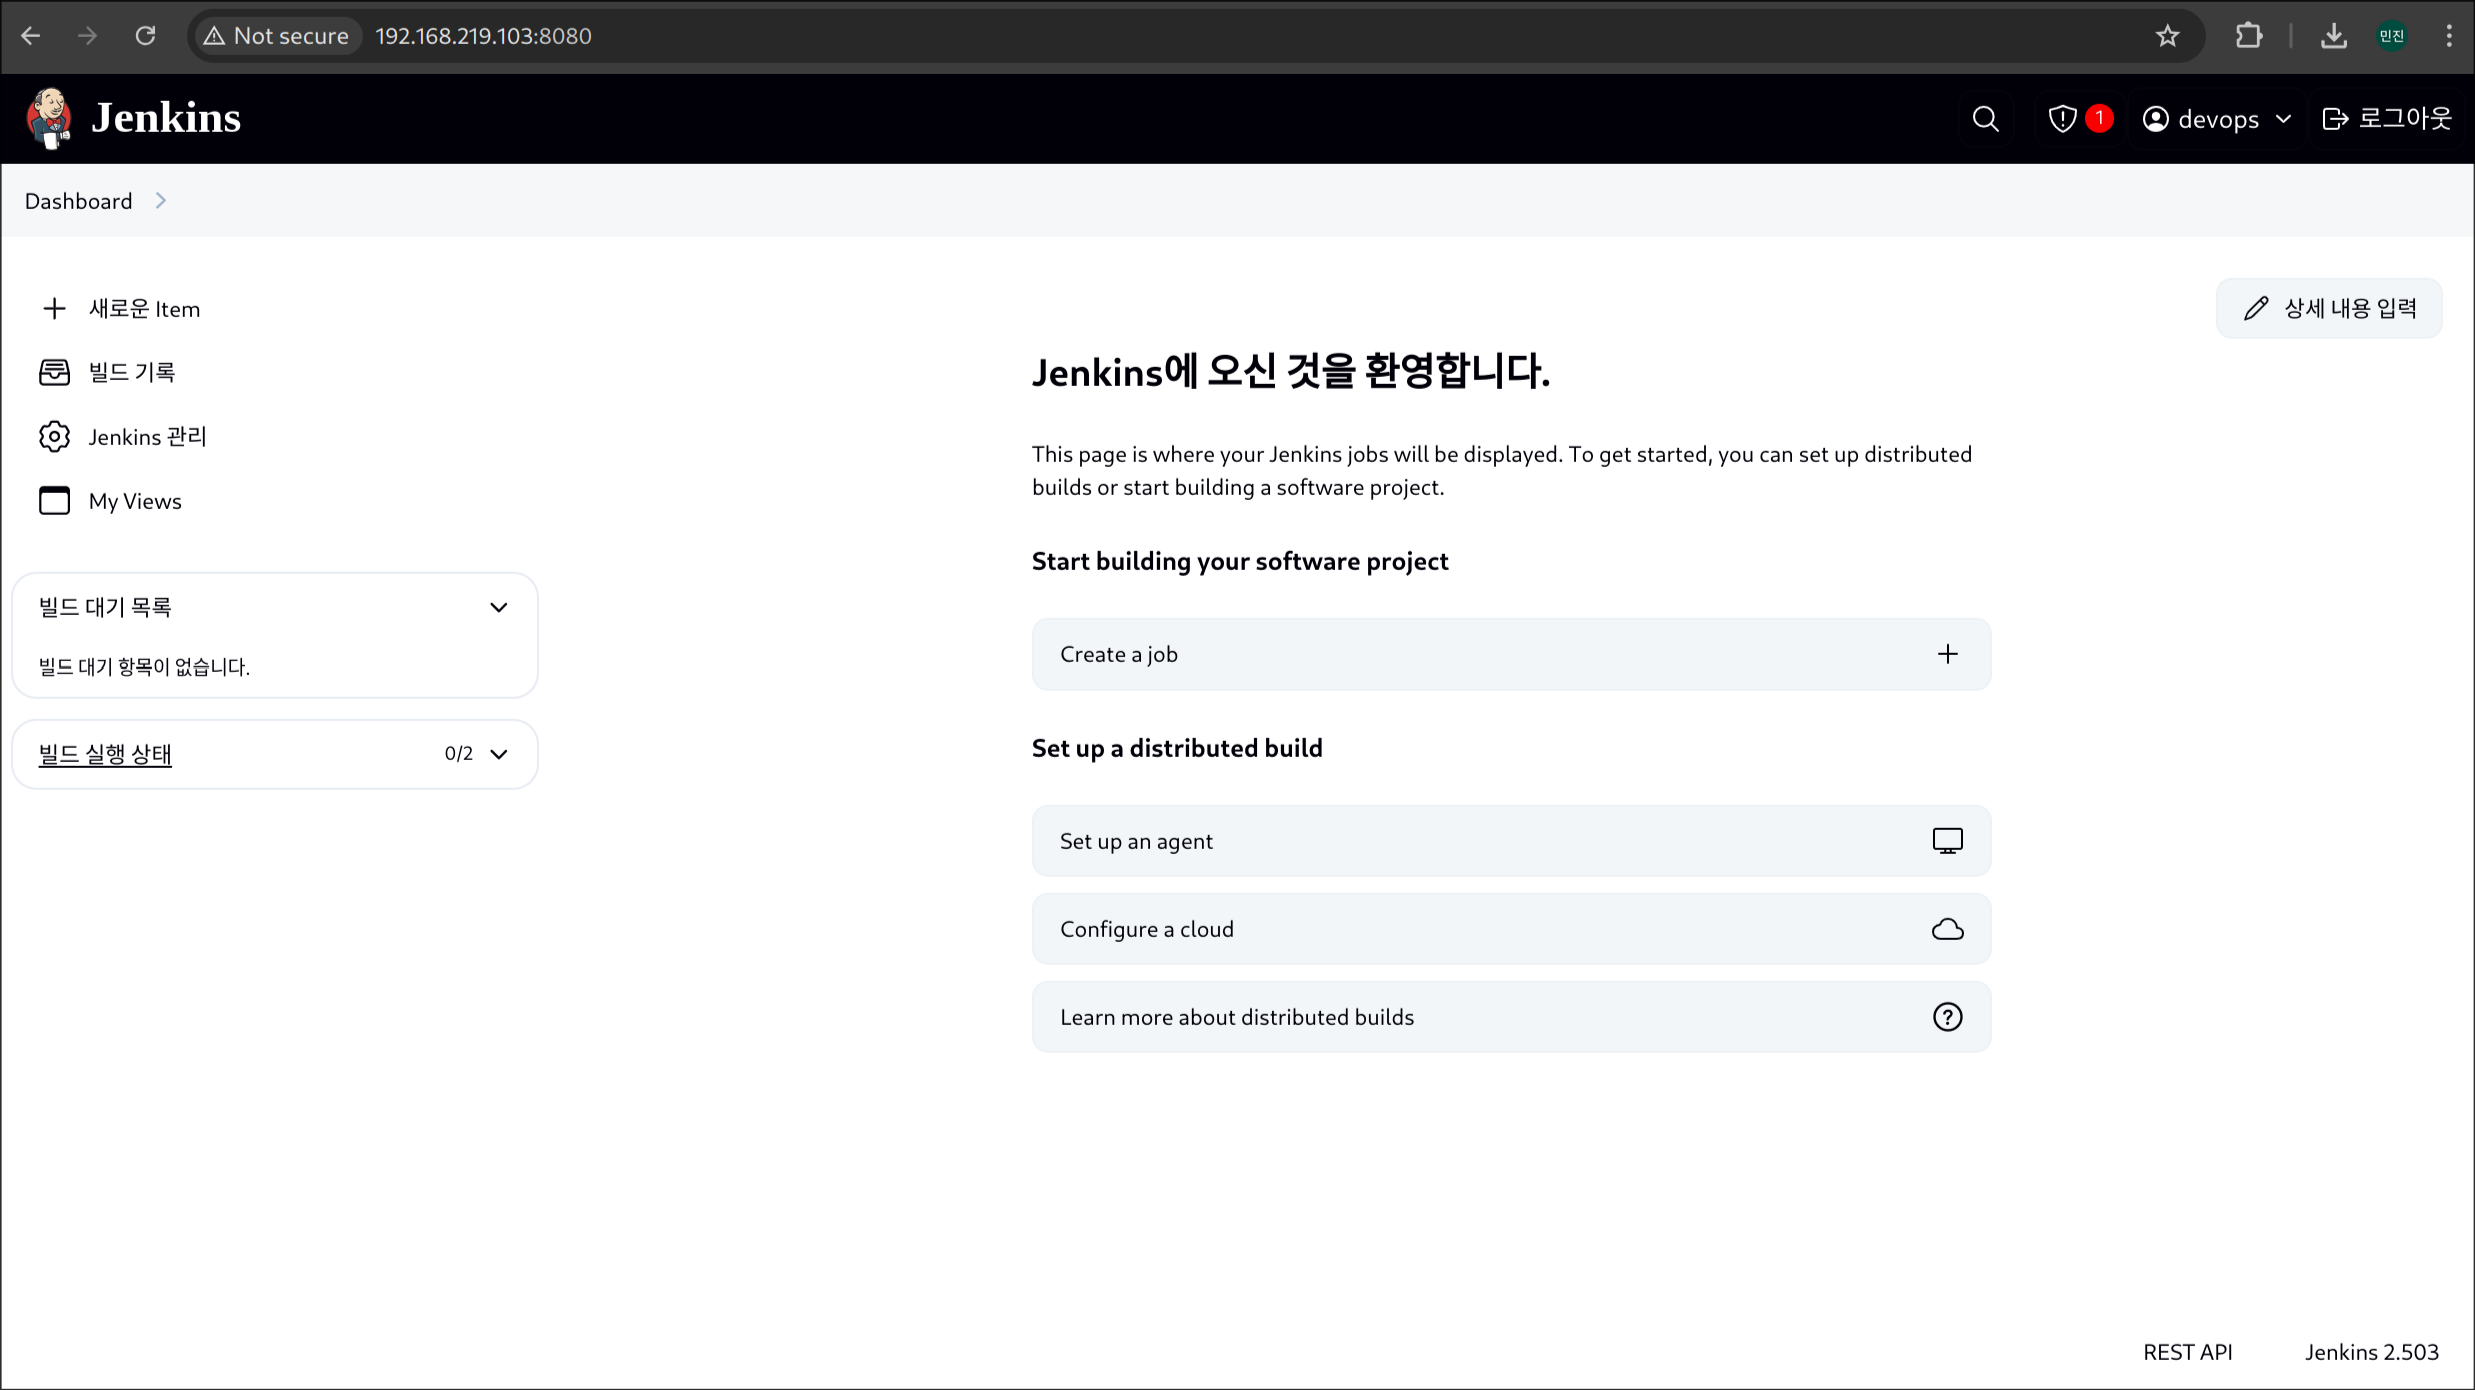Viewport: 2475px width, 1390px height.
Task: Open the REST API footer link
Action: 2187,1352
